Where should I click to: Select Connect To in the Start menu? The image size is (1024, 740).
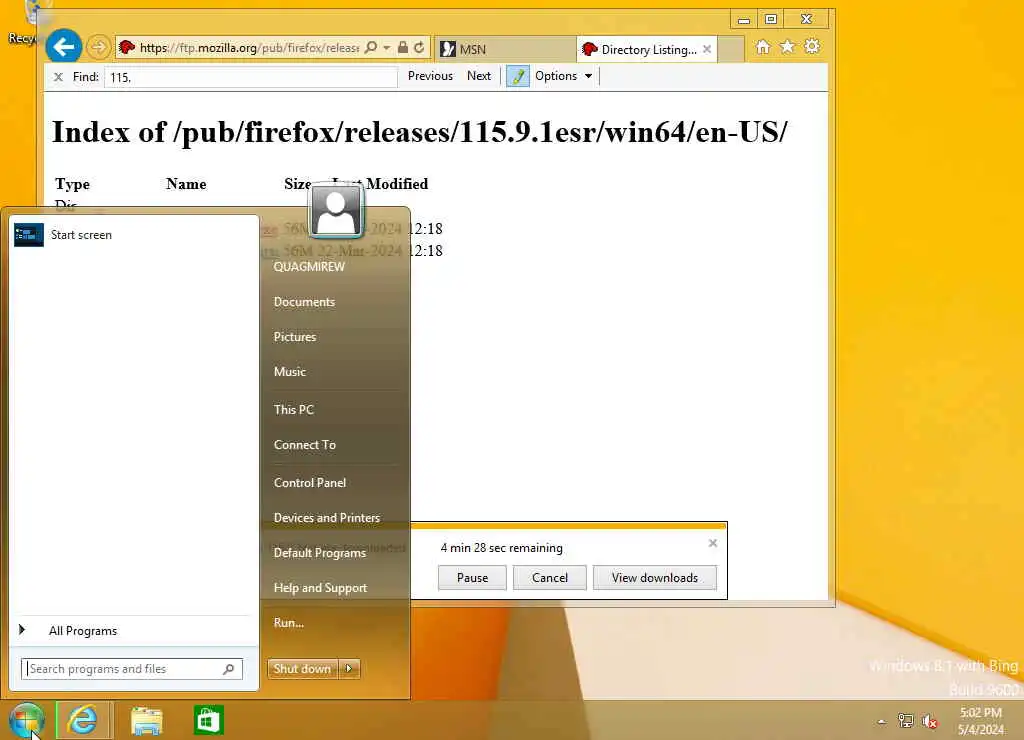pyautogui.click(x=305, y=445)
